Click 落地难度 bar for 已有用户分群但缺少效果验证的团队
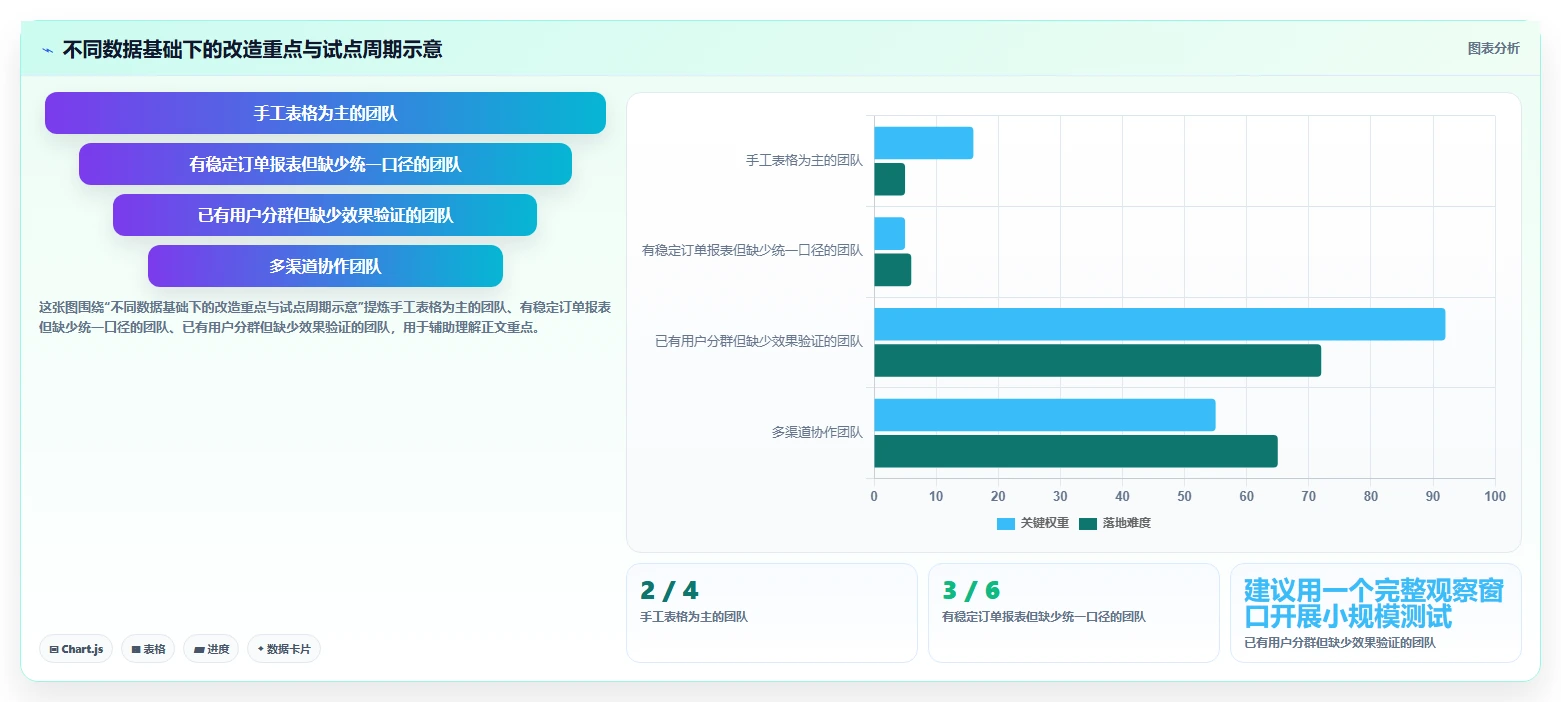This screenshot has height=702, width=1561. pyautogui.click(x=1097, y=360)
